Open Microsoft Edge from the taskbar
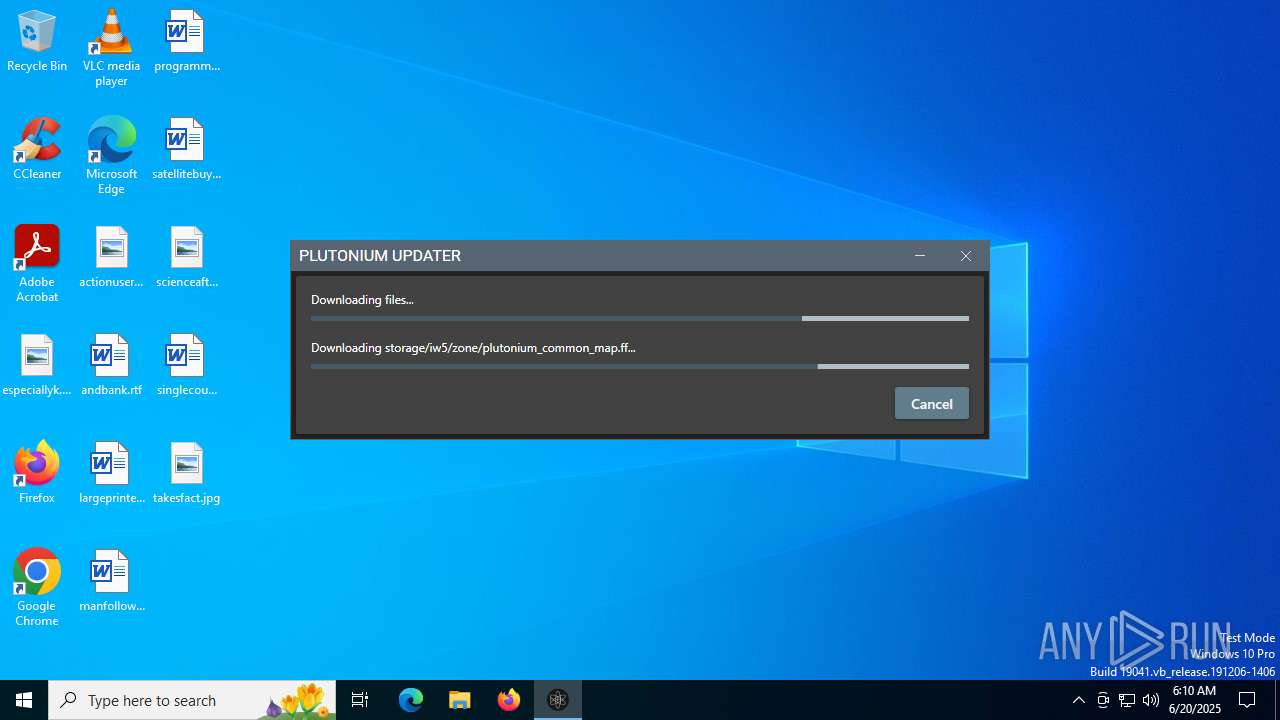This screenshot has height=720, width=1280. pos(411,700)
